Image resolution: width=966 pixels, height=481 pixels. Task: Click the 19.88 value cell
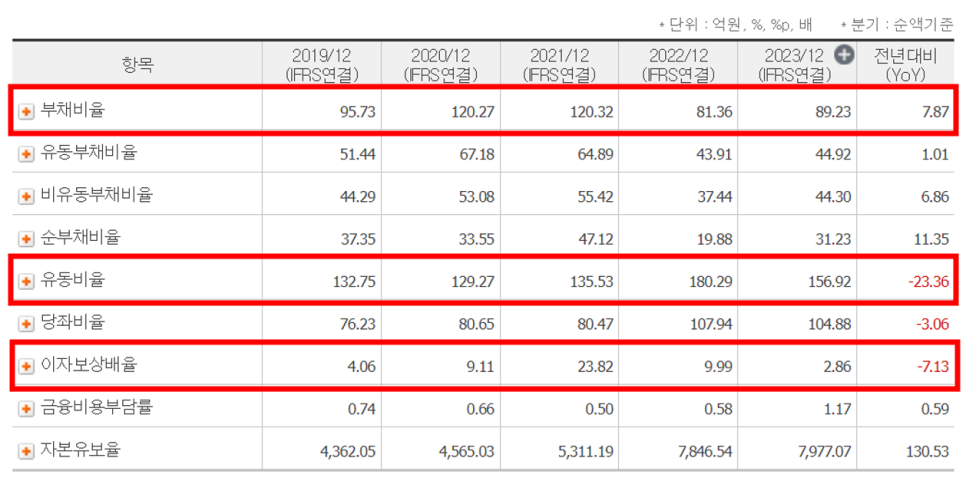pyautogui.click(x=713, y=239)
